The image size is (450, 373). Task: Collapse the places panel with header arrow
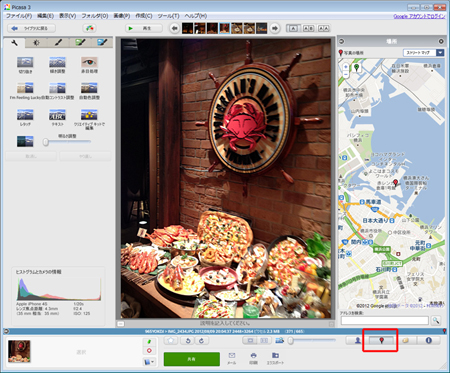[x=342, y=41]
